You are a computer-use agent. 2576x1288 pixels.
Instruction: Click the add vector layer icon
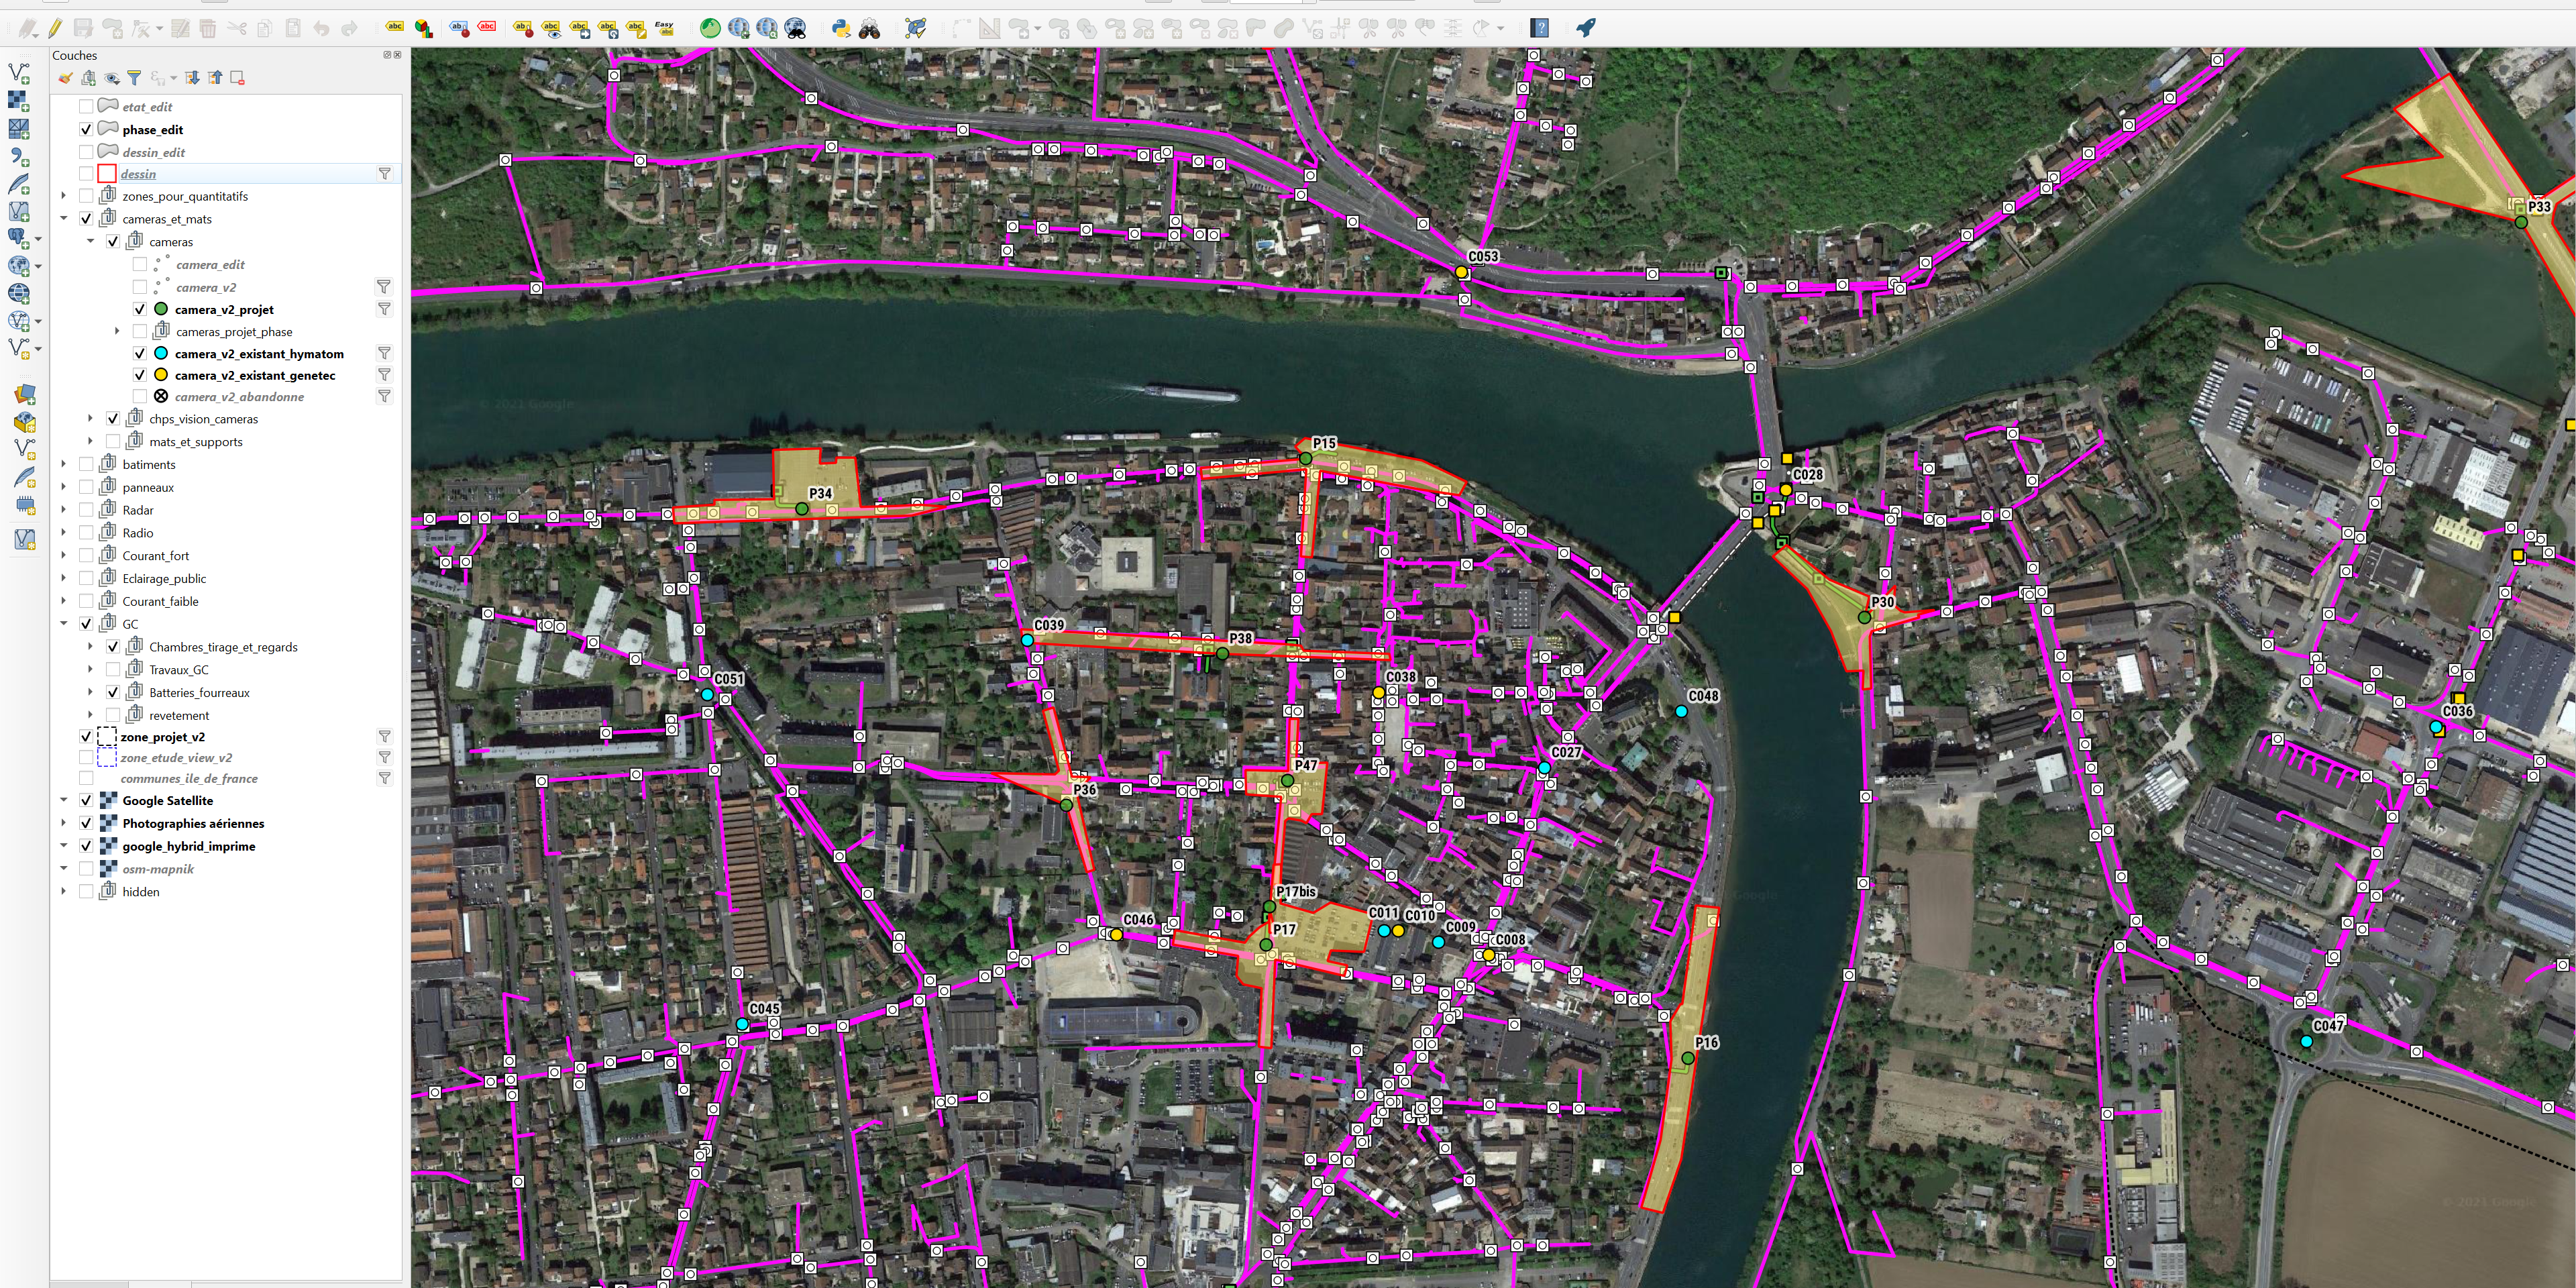[19, 72]
